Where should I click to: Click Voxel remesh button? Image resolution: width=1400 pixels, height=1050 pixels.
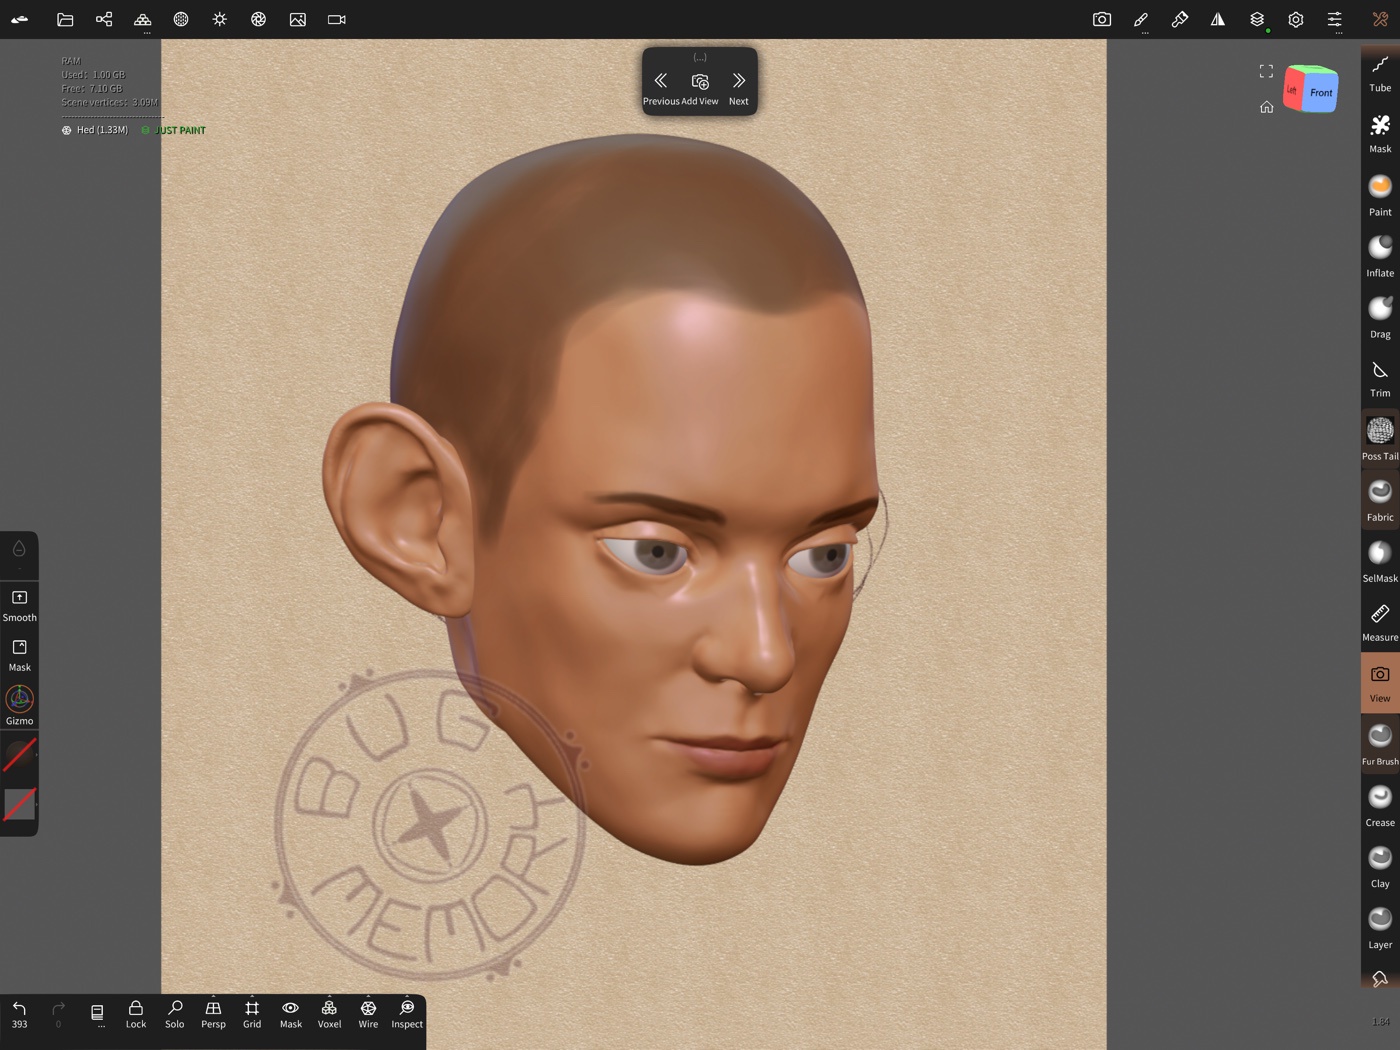329,1014
